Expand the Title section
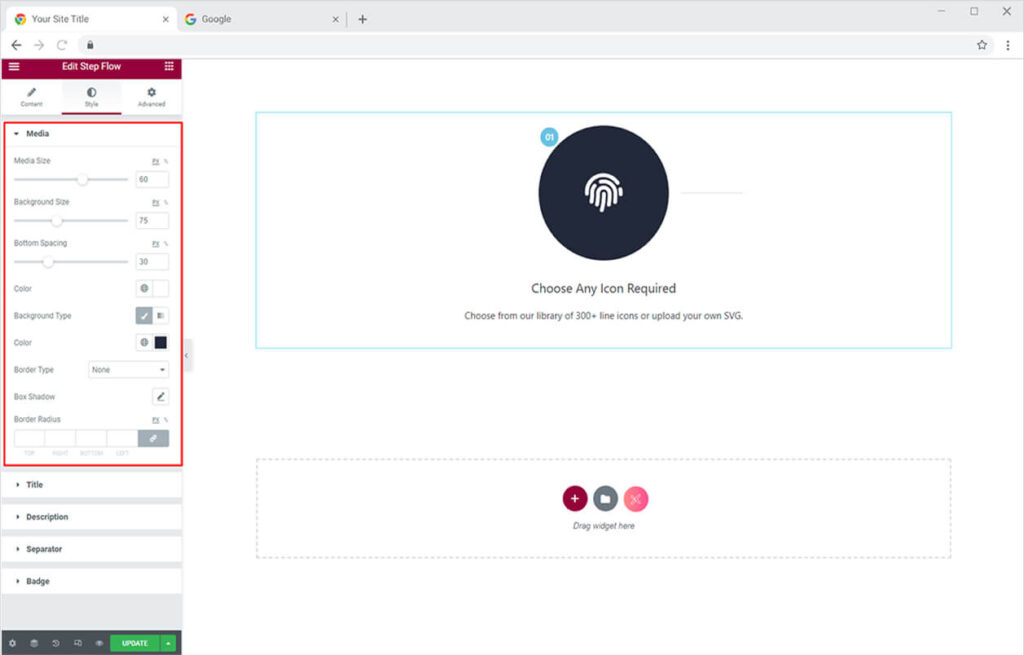The height and width of the screenshot is (655, 1024). click(34, 485)
